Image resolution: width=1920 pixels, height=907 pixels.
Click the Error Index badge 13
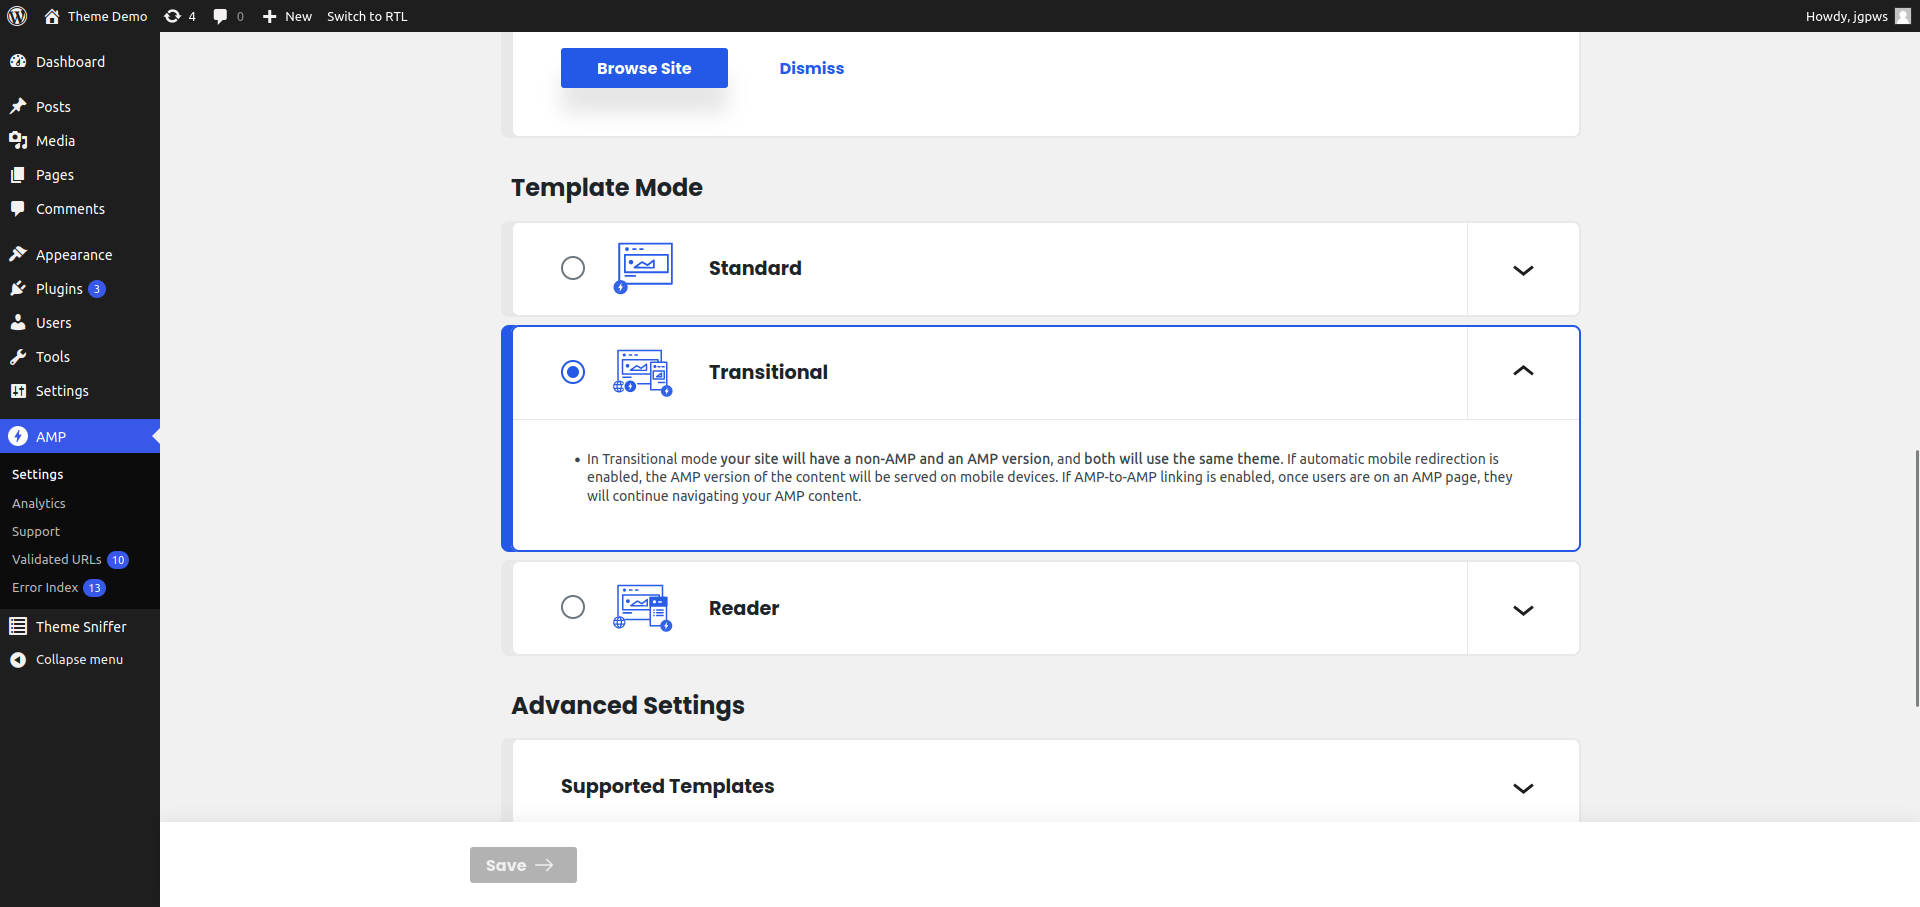(94, 588)
